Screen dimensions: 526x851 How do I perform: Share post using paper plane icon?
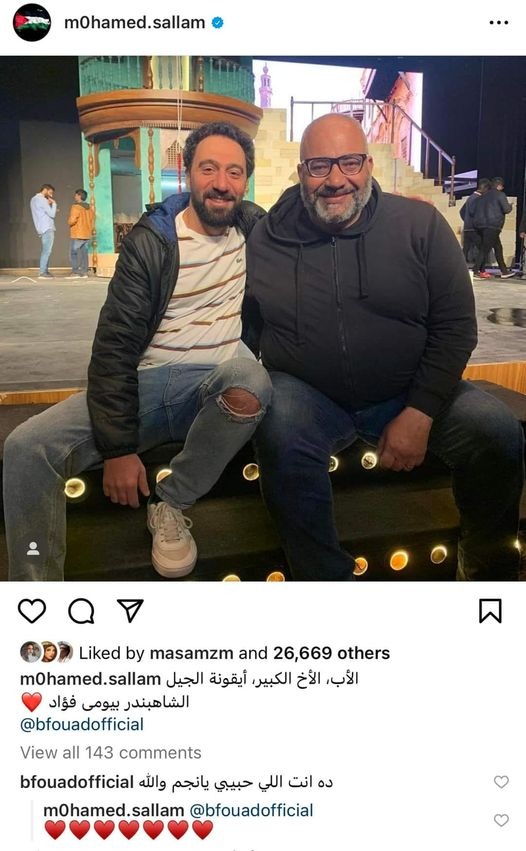(x=130, y=611)
